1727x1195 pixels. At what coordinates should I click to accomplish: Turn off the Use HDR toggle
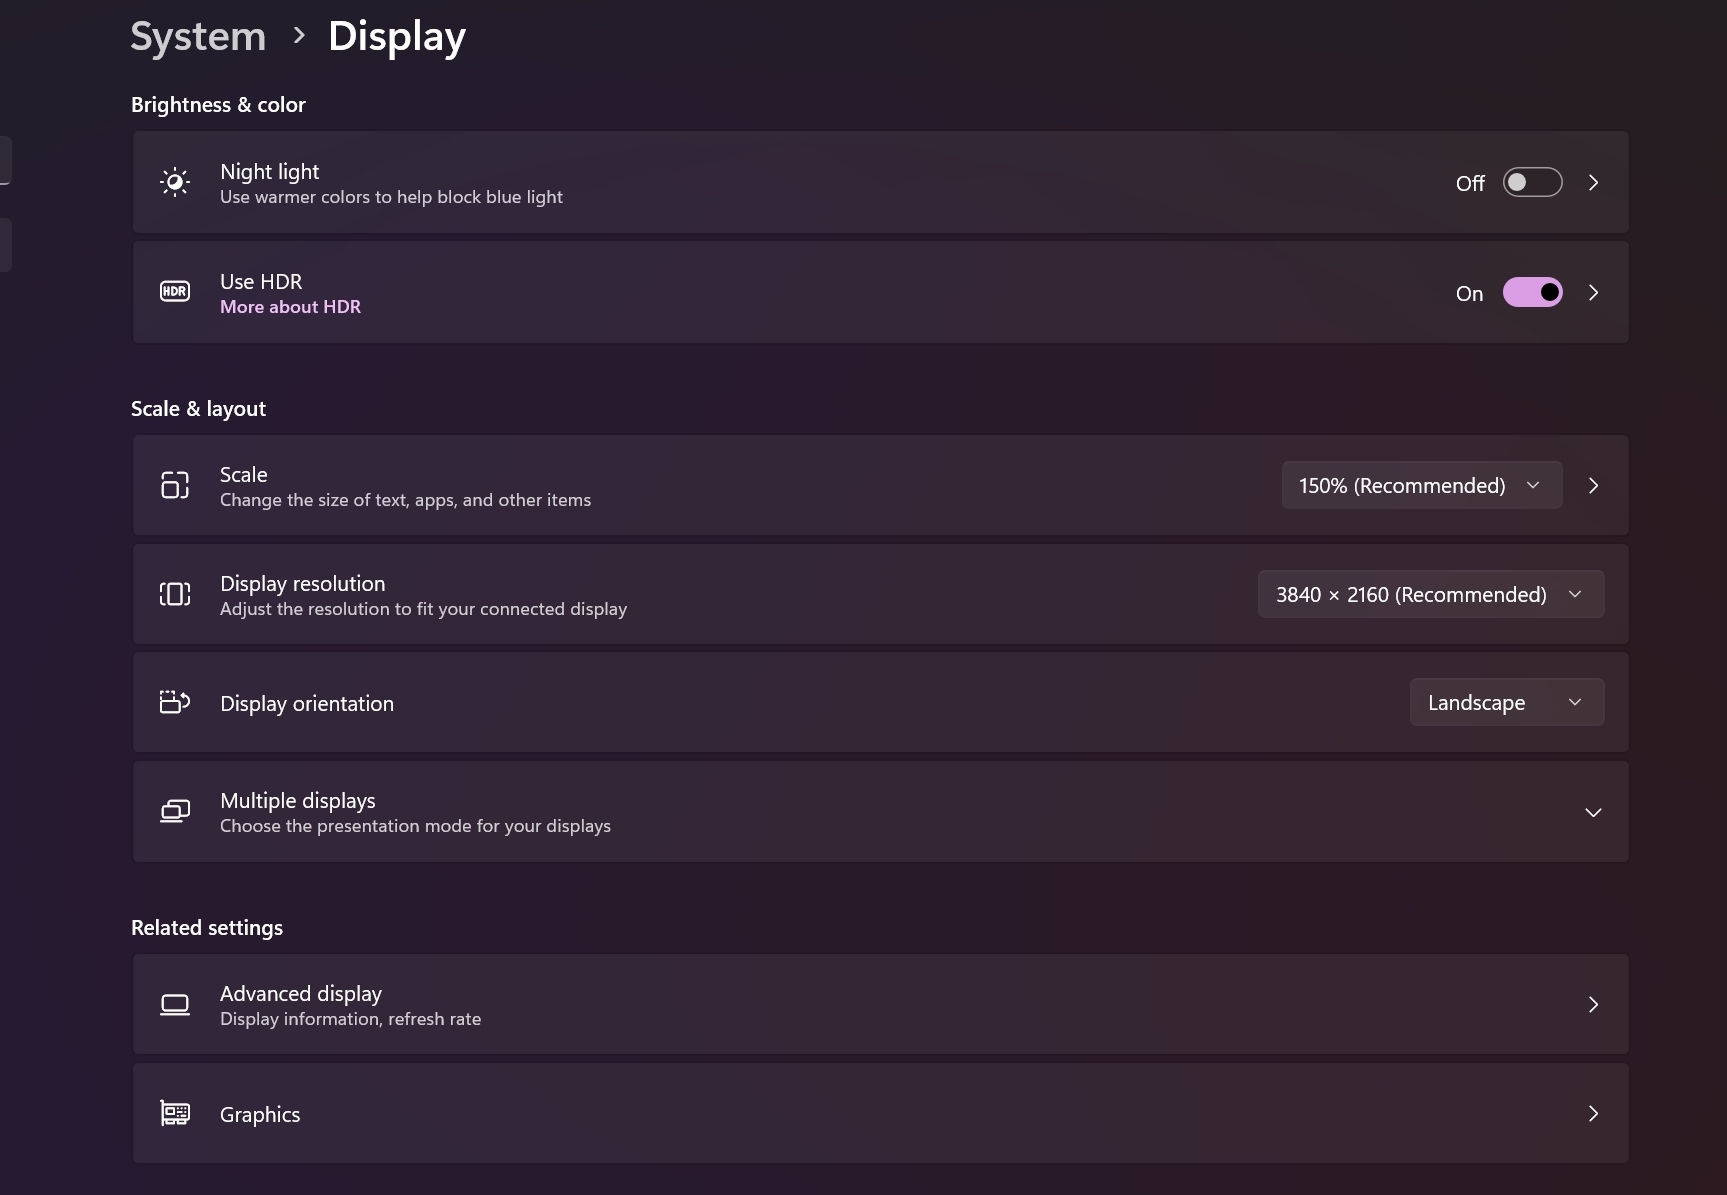[1532, 292]
